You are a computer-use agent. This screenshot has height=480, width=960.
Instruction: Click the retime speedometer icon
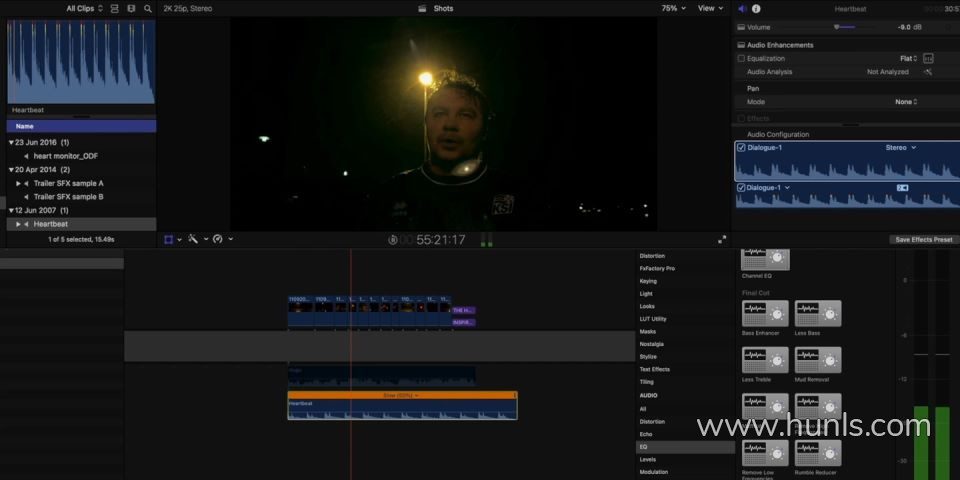tap(217, 239)
